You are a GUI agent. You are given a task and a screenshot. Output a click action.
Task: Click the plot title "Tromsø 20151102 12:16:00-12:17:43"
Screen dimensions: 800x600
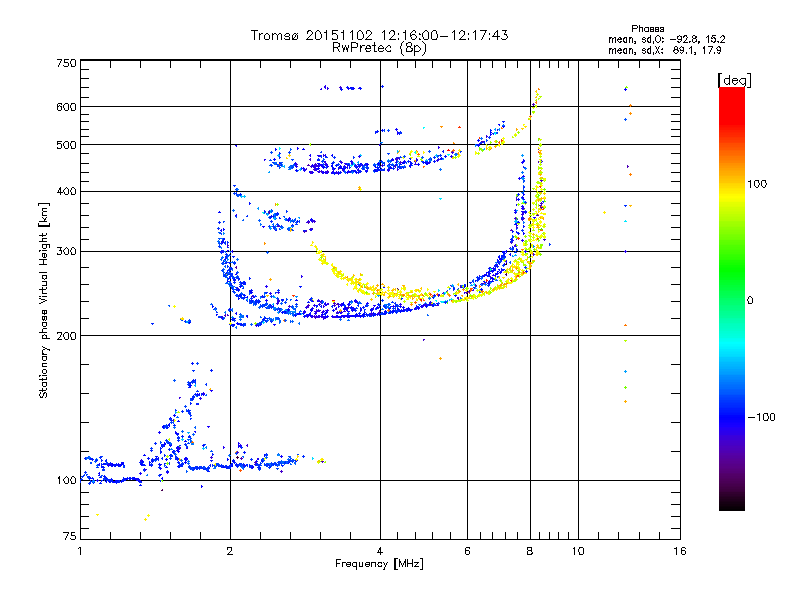(379, 35)
